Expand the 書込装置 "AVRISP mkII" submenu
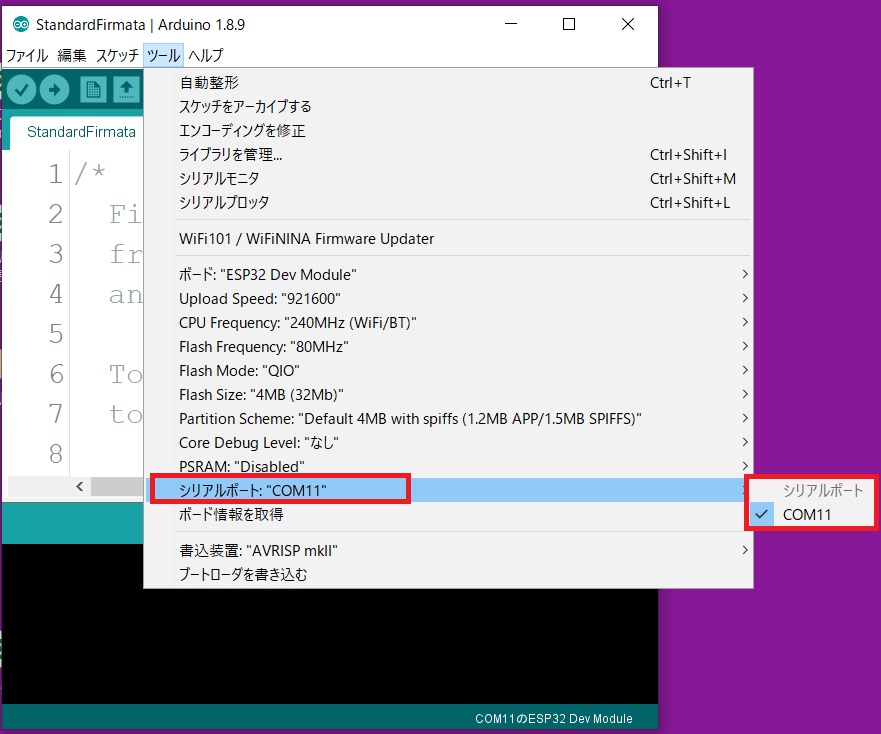Screen dimensions: 881x734 [x=448, y=550]
